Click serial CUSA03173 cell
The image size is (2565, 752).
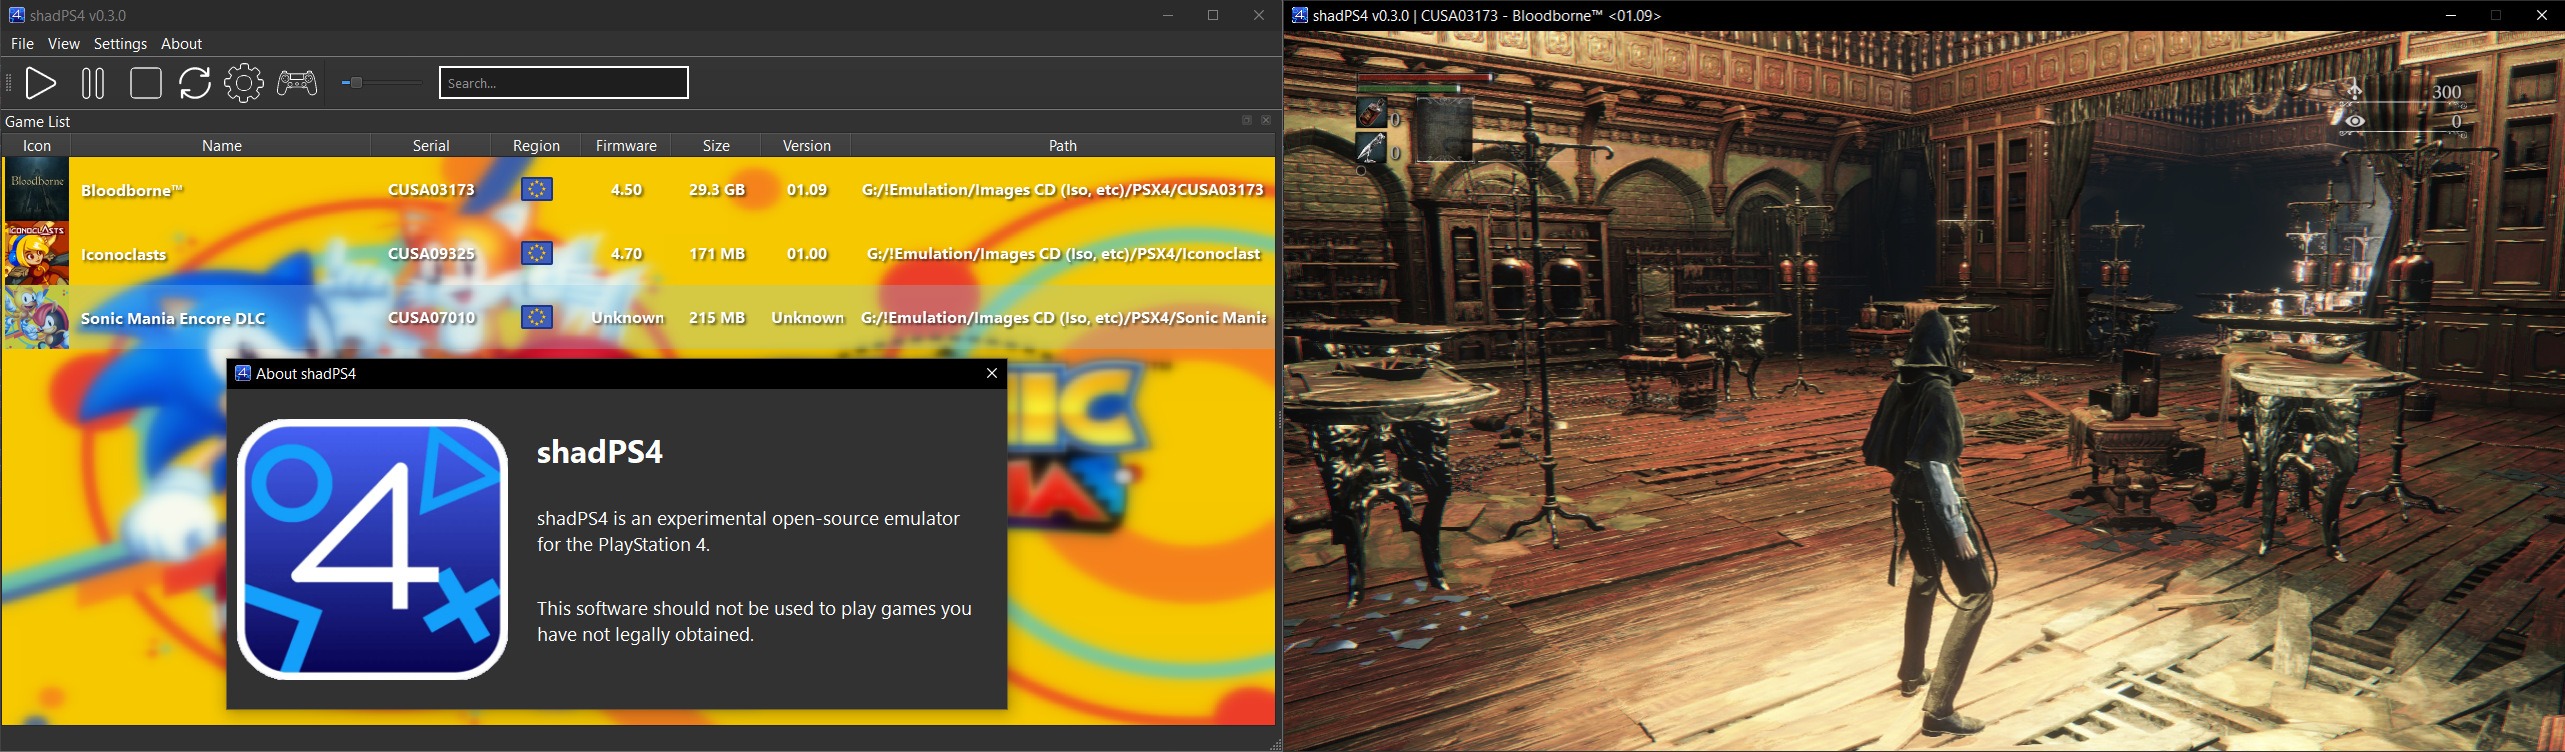(431, 189)
